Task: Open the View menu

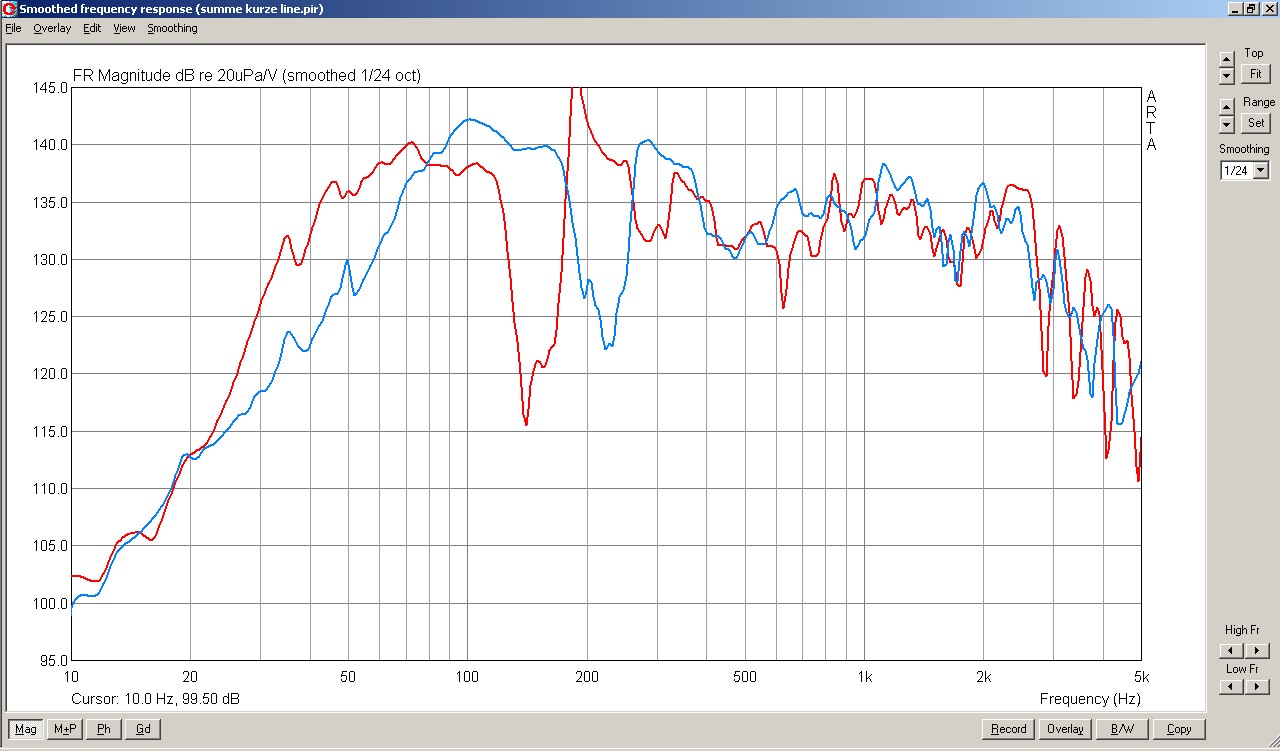Action: point(124,28)
